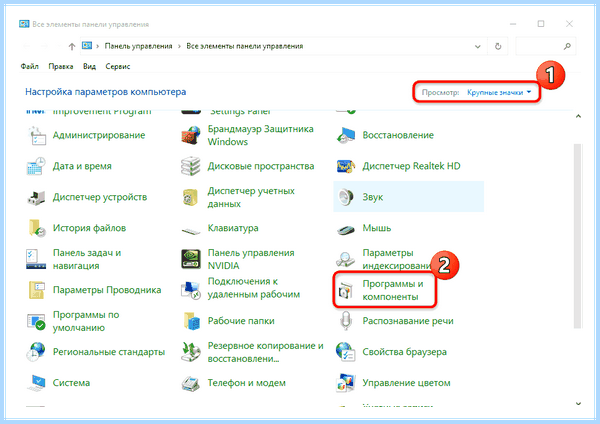
Task: Open the Вид menu
Action: click(x=89, y=67)
